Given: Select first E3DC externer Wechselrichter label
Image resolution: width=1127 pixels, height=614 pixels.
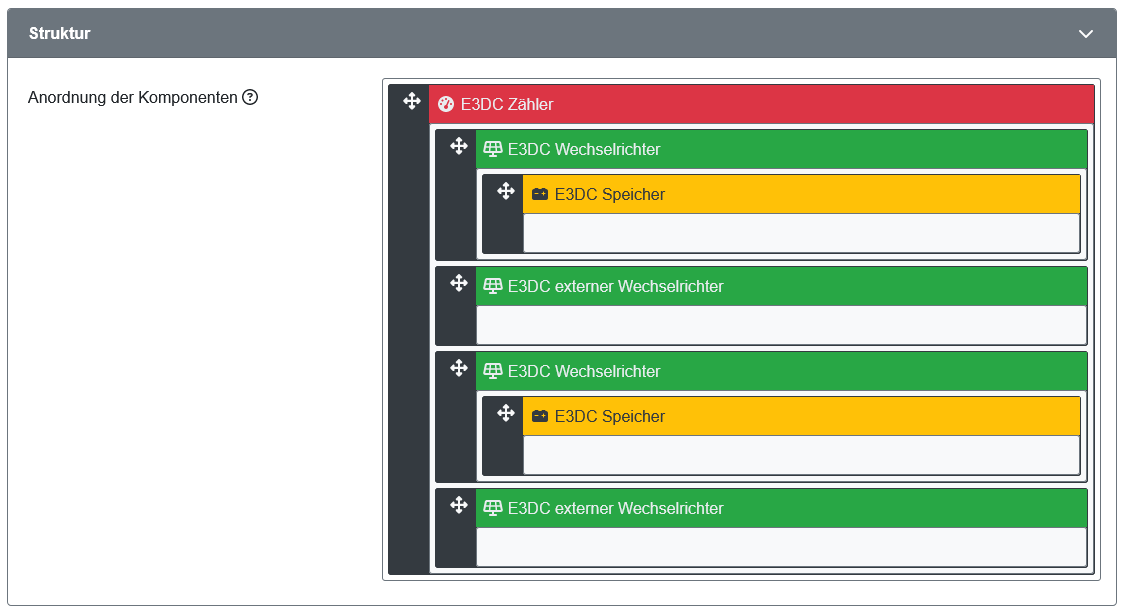Looking at the screenshot, I should coord(615,286).
